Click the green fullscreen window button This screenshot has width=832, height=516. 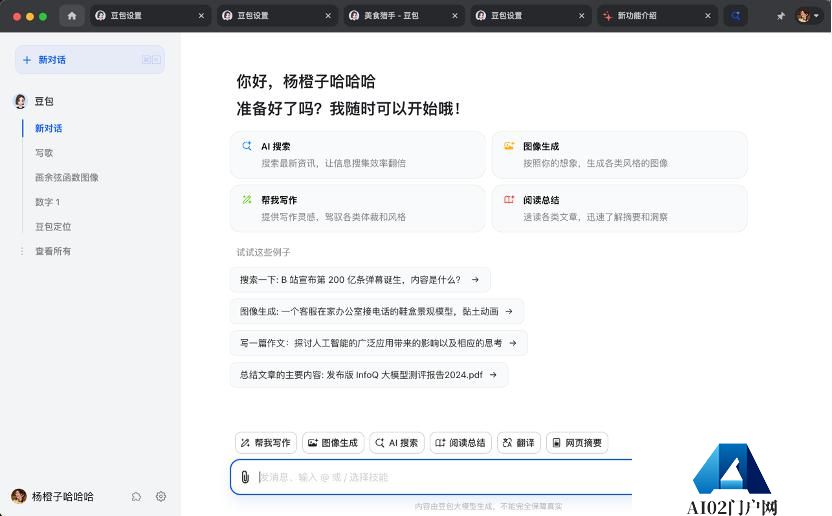43,16
